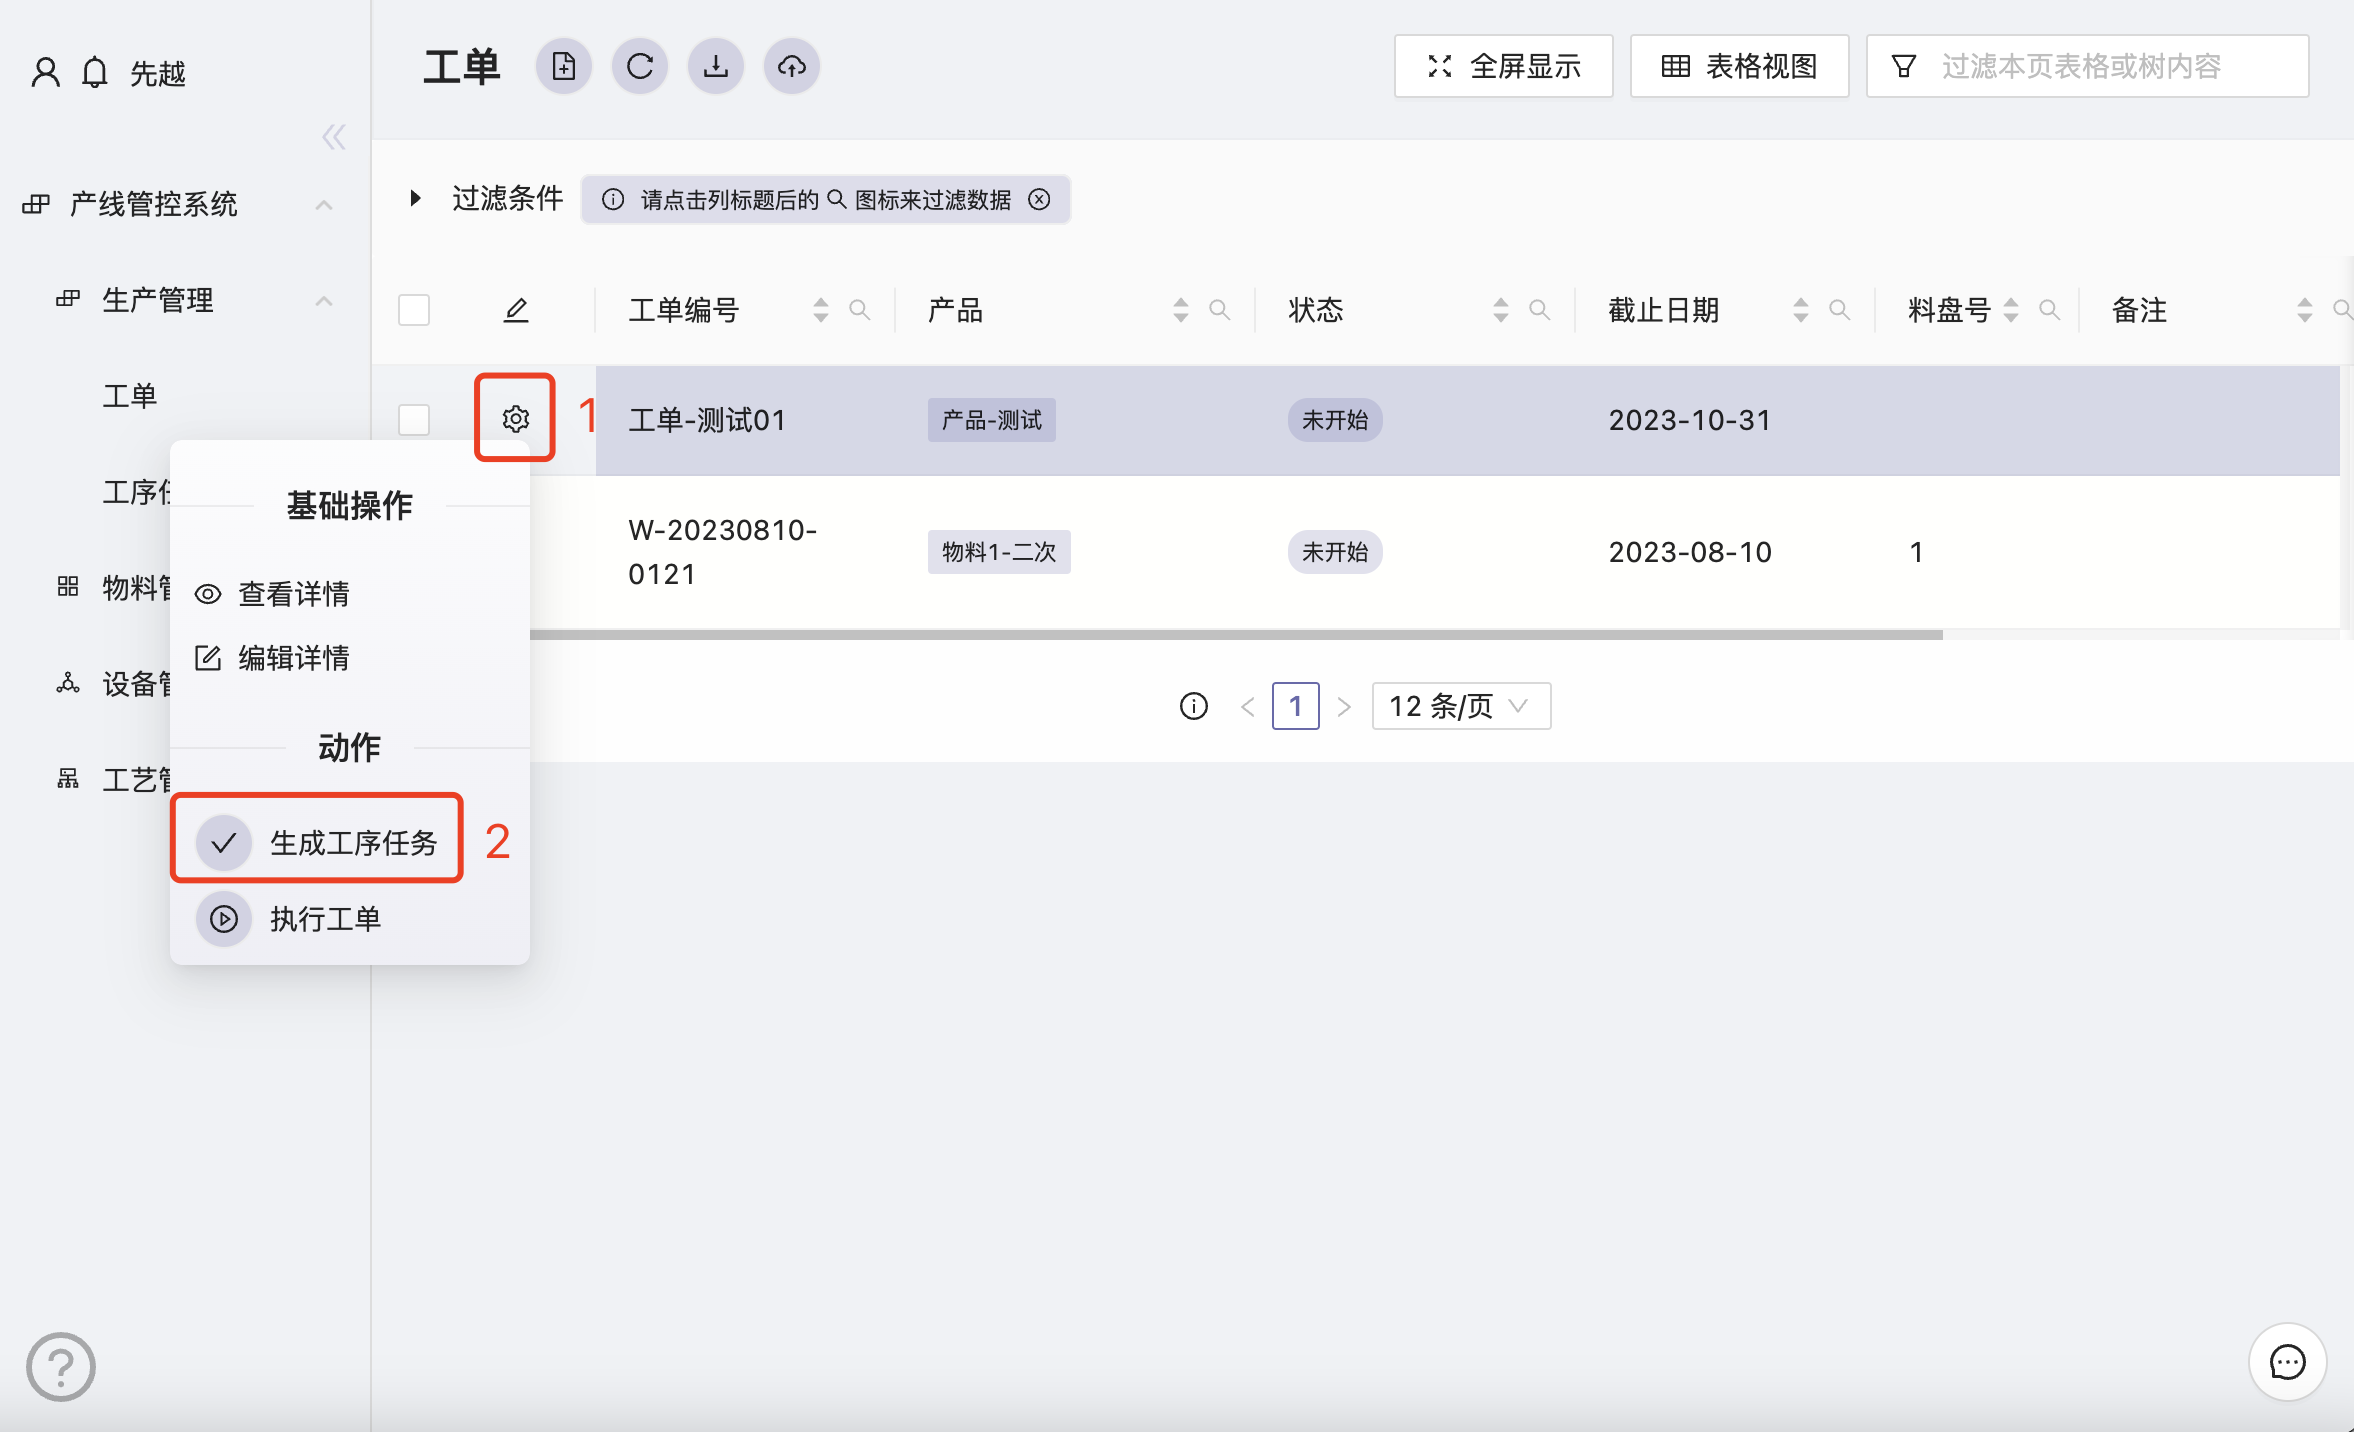Click the new work order document icon
The height and width of the screenshot is (1432, 2354).
(x=564, y=67)
